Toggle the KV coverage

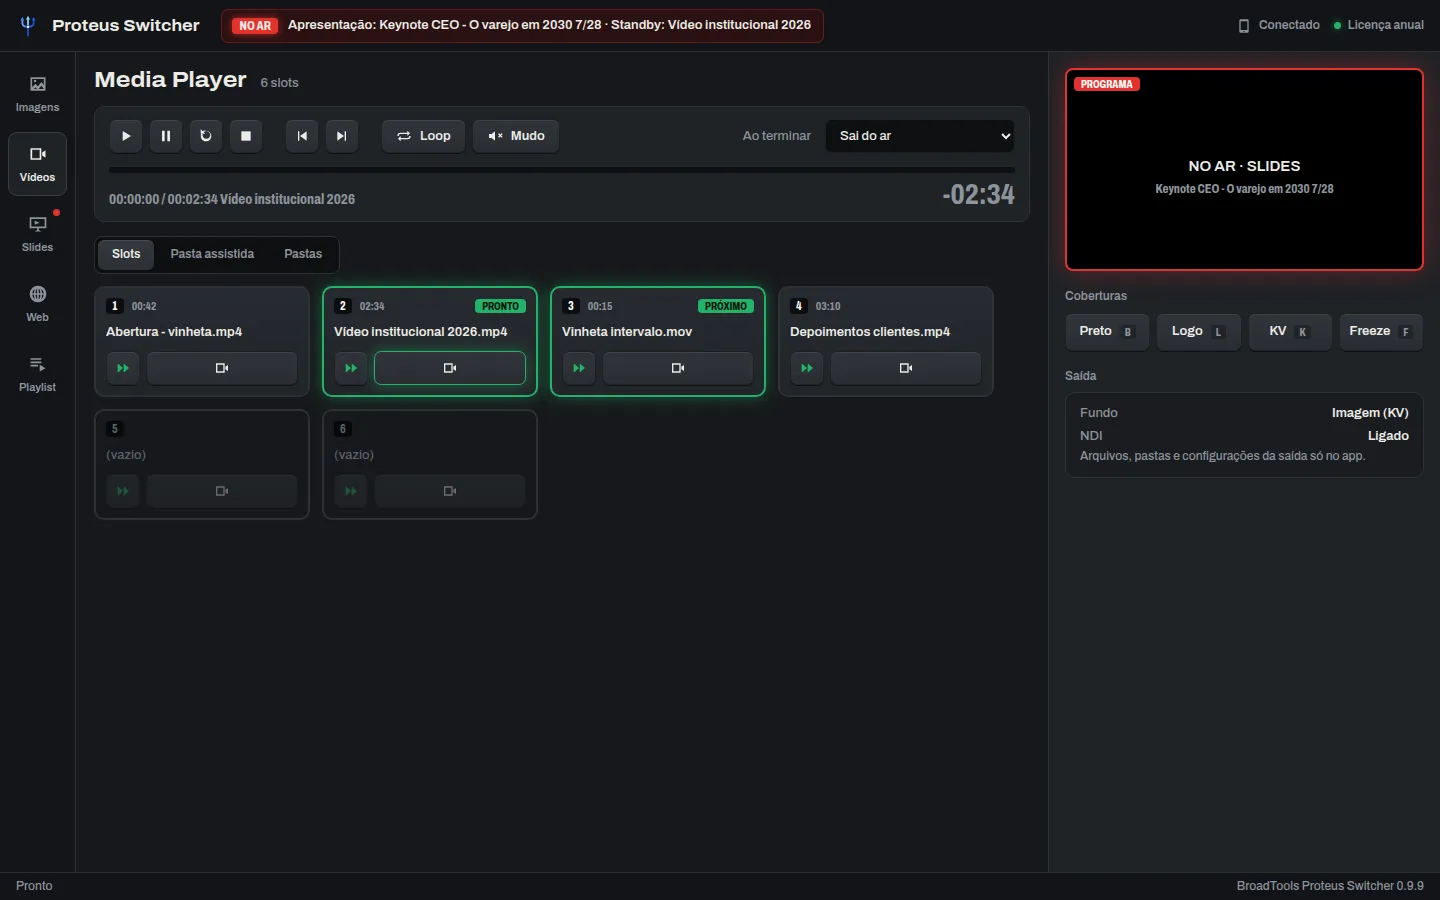click(1290, 331)
